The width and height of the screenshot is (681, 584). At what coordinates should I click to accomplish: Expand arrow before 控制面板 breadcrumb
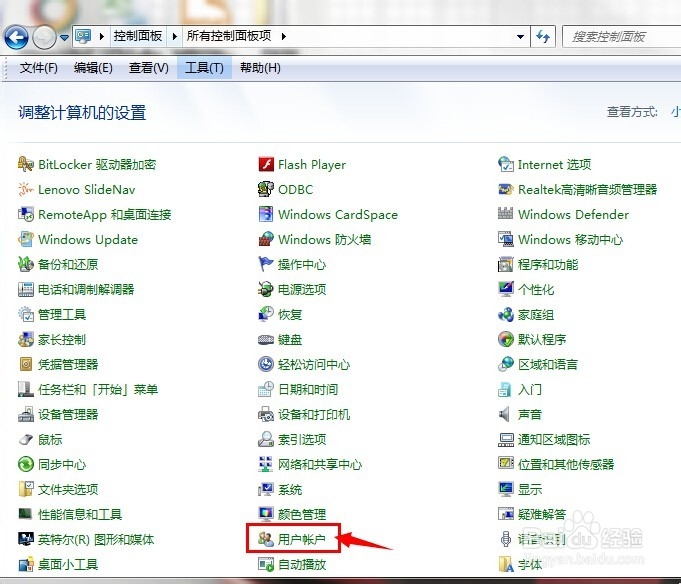coord(102,36)
